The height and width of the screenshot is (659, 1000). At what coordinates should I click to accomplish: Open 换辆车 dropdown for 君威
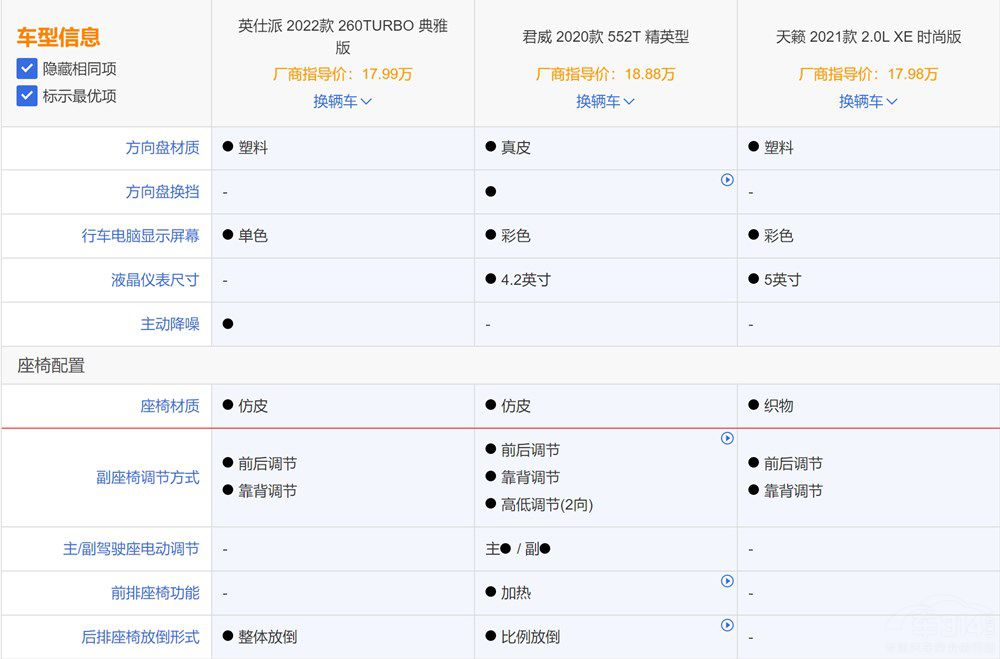tap(605, 101)
